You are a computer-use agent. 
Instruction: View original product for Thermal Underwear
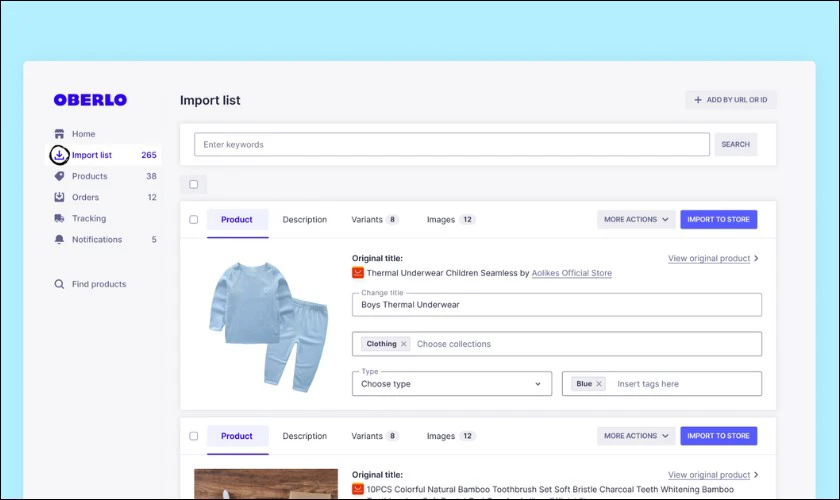(709, 258)
